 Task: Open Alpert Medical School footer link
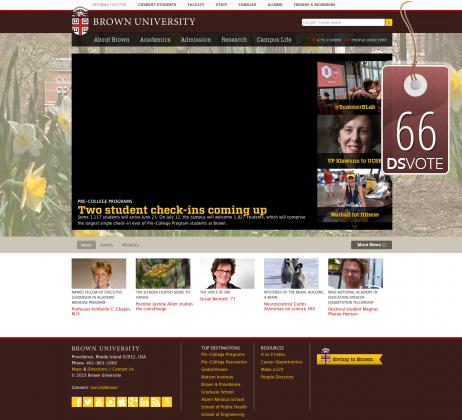click(222, 399)
